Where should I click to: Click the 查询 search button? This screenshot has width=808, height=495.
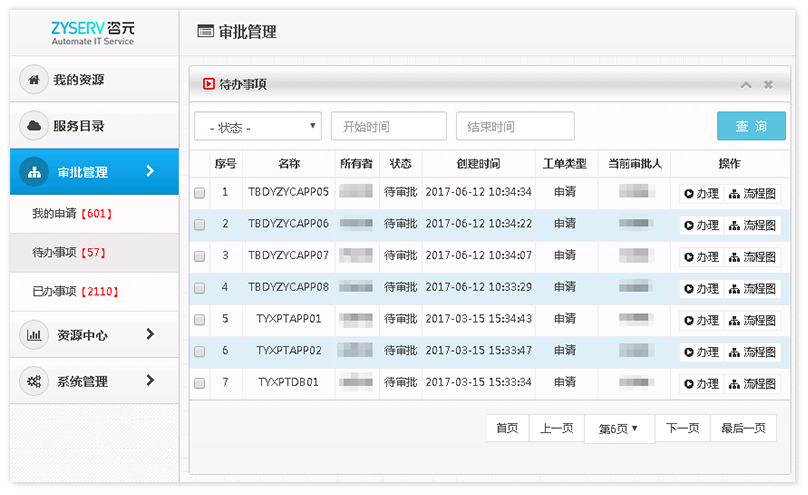coord(751,126)
